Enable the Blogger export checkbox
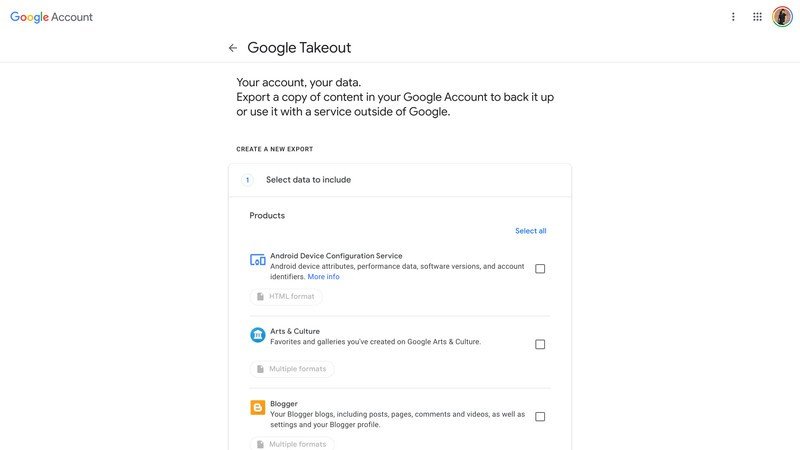The height and width of the screenshot is (450, 800). tap(540, 417)
